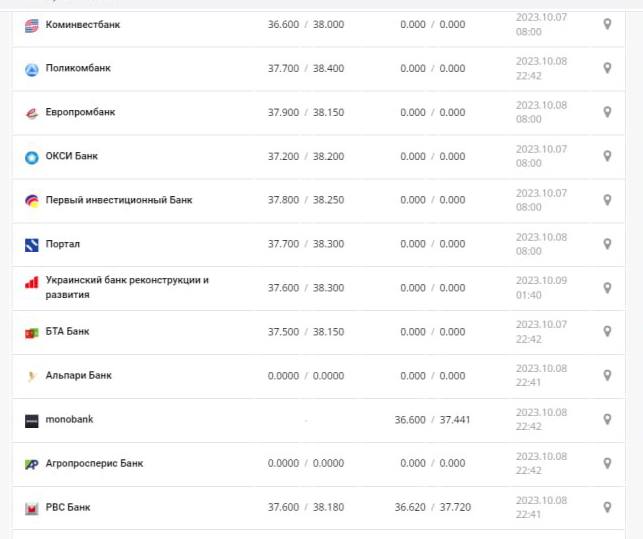Select the Альпари Банк name
The image size is (643, 539).
click(x=78, y=375)
